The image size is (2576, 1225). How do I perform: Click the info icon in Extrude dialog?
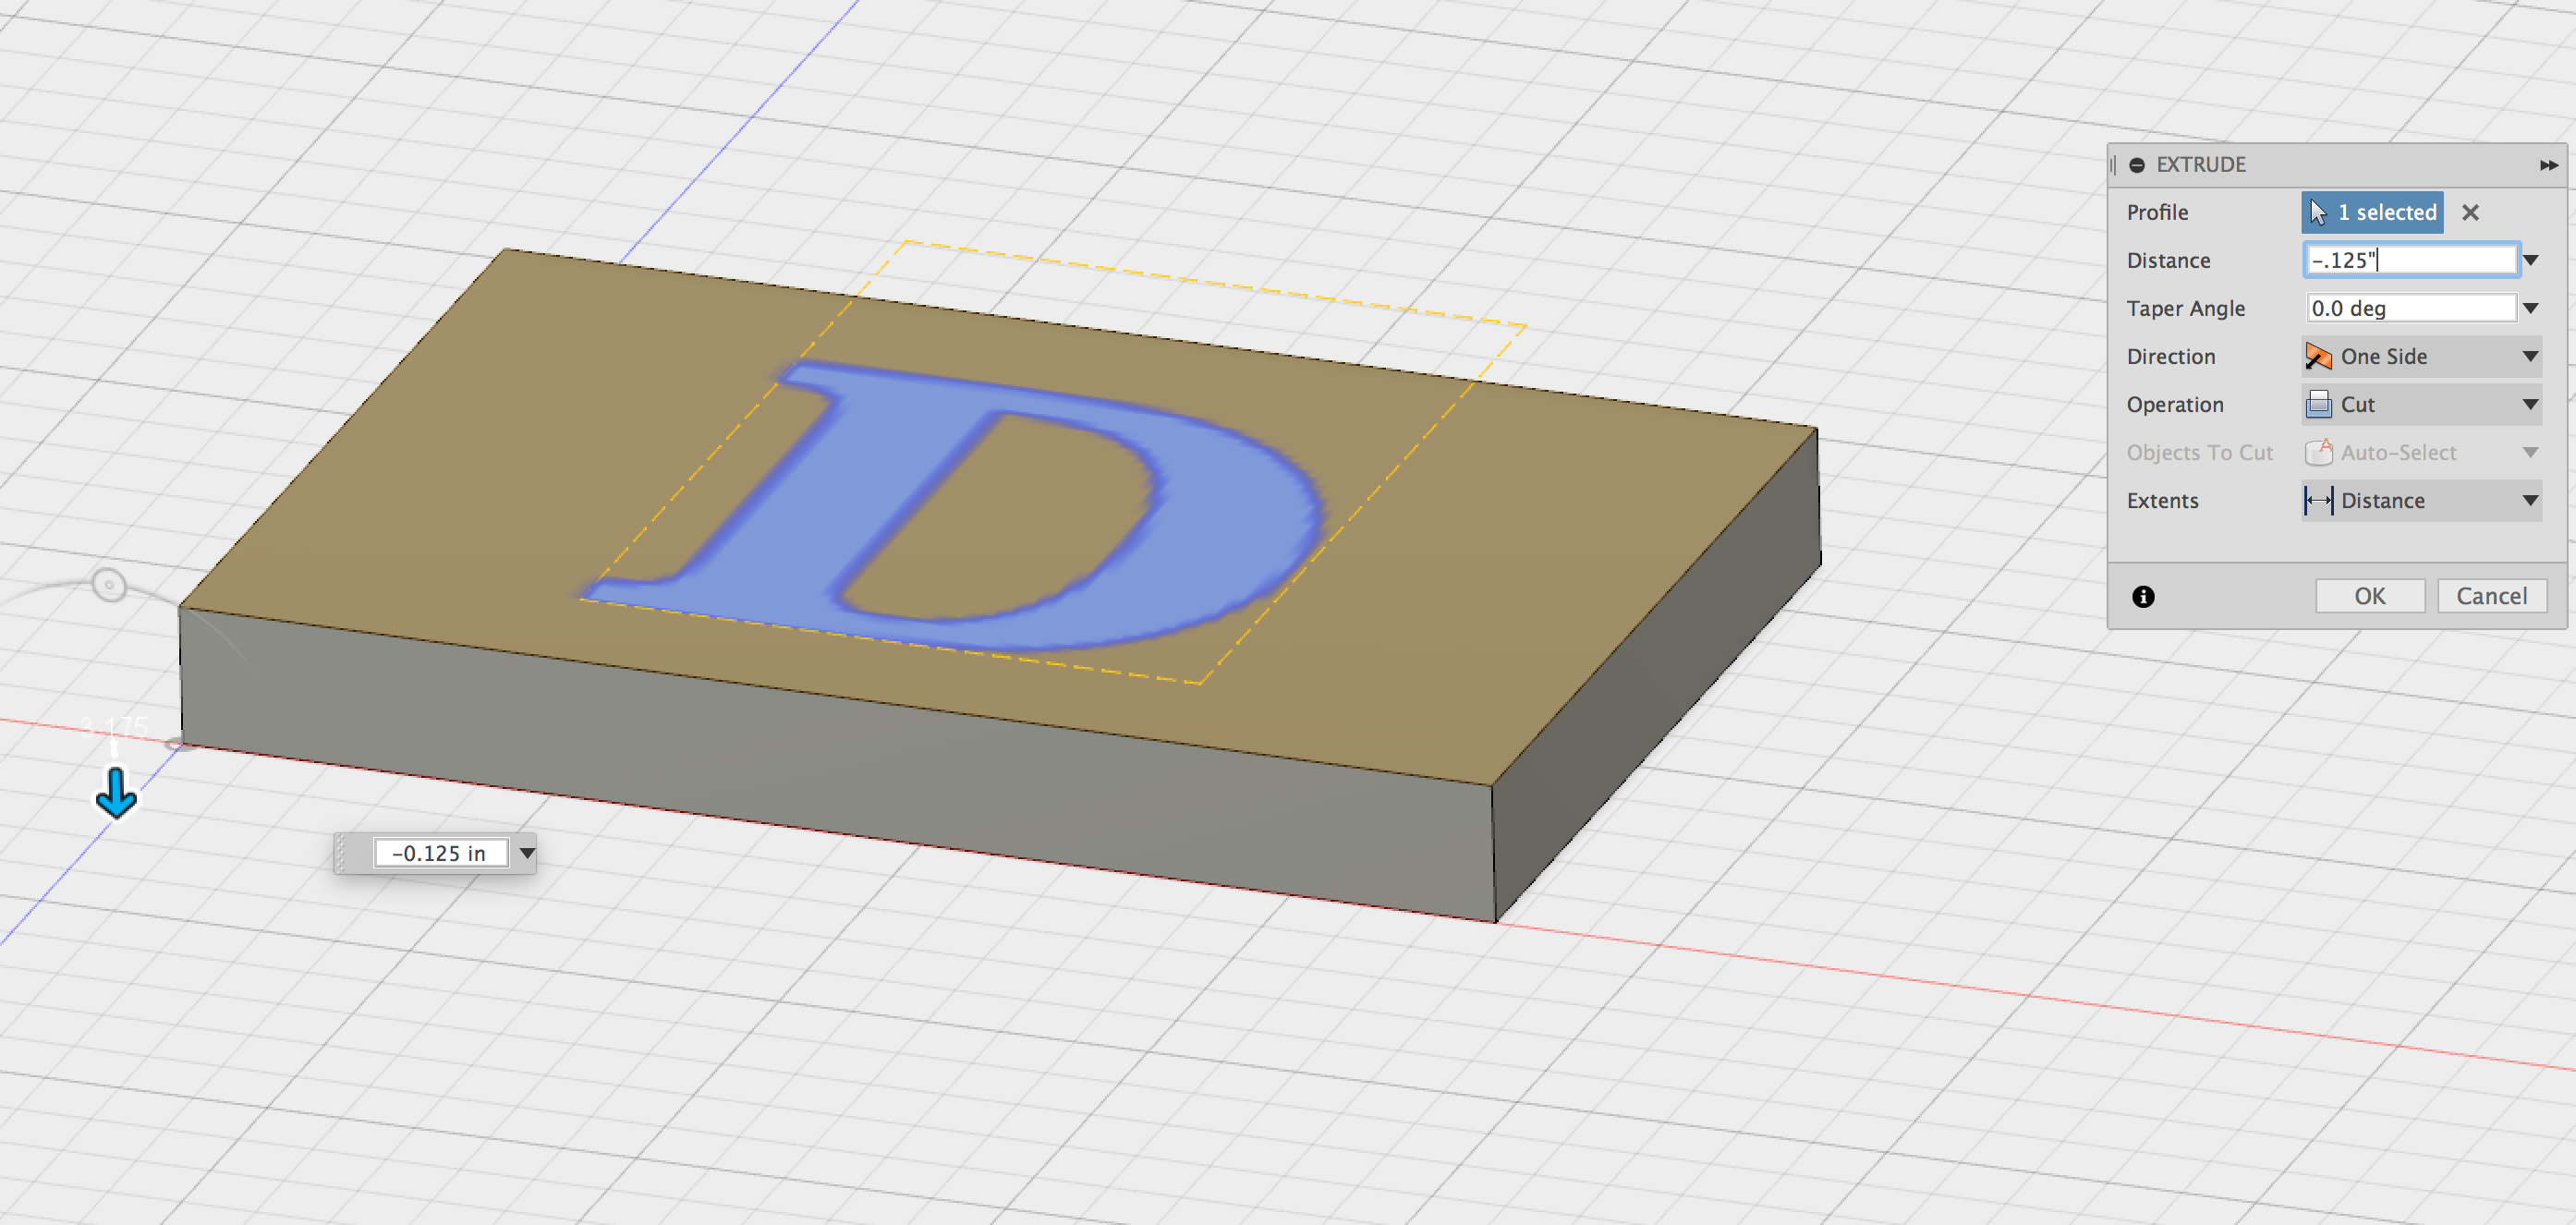[2143, 597]
